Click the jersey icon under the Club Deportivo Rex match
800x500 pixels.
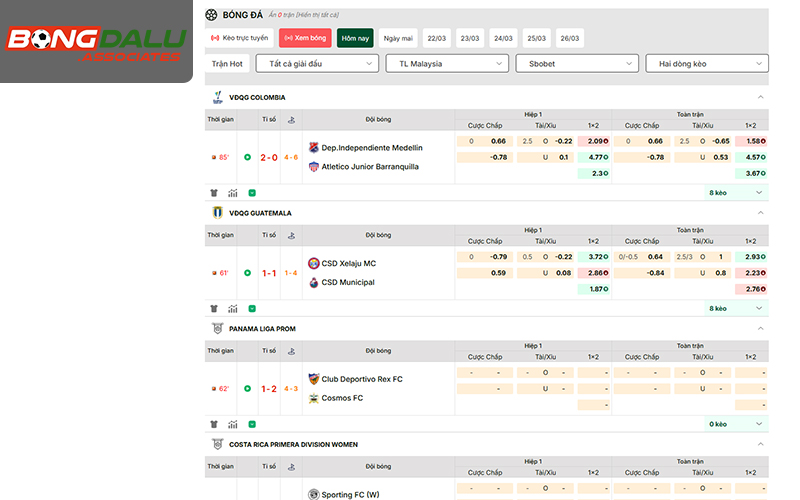click(x=213, y=424)
